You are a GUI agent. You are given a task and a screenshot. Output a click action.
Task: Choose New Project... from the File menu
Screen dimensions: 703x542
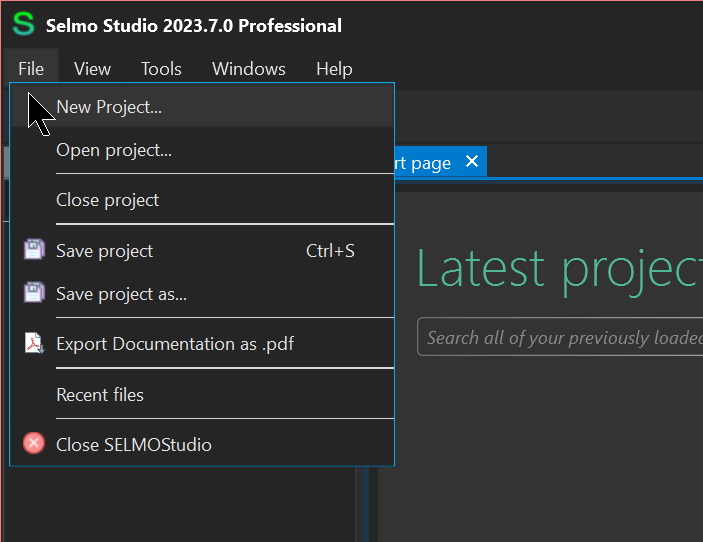click(x=202, y=107)
